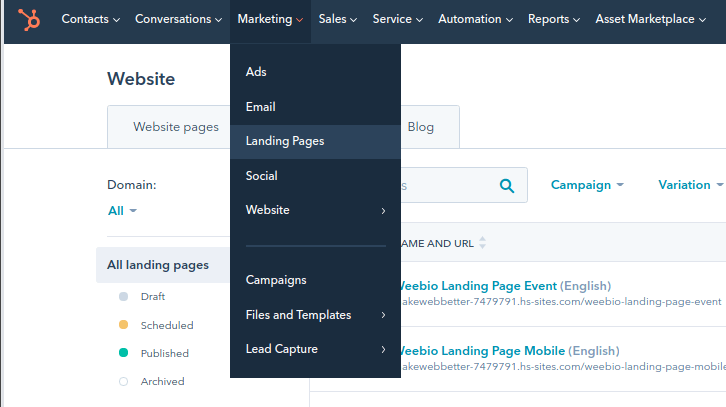This screenshot has width=726, height=407.
Task: Click the landing pages search field
Action: (464, 185)
